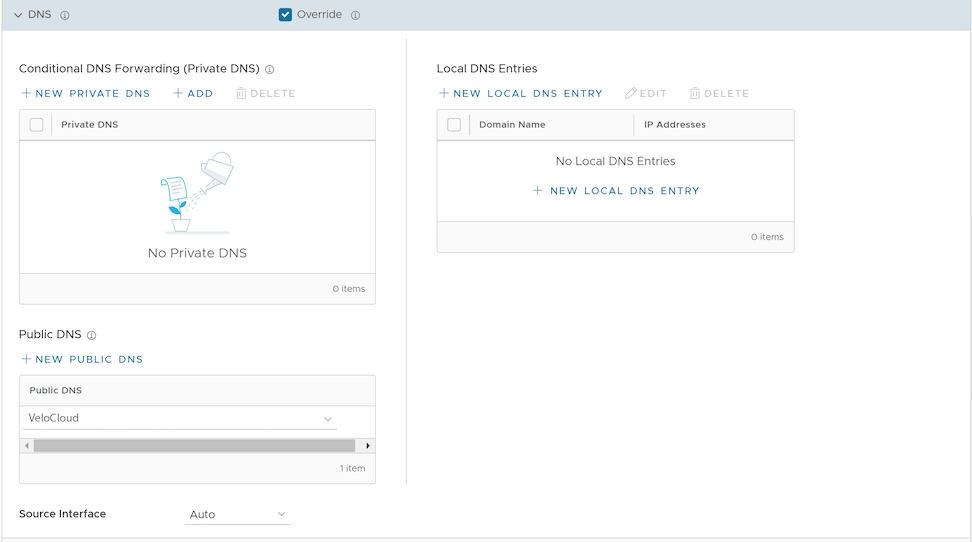Uncheck the Override checkbox
The width and height of the screenshot is (972, 542).
(285, 15)
